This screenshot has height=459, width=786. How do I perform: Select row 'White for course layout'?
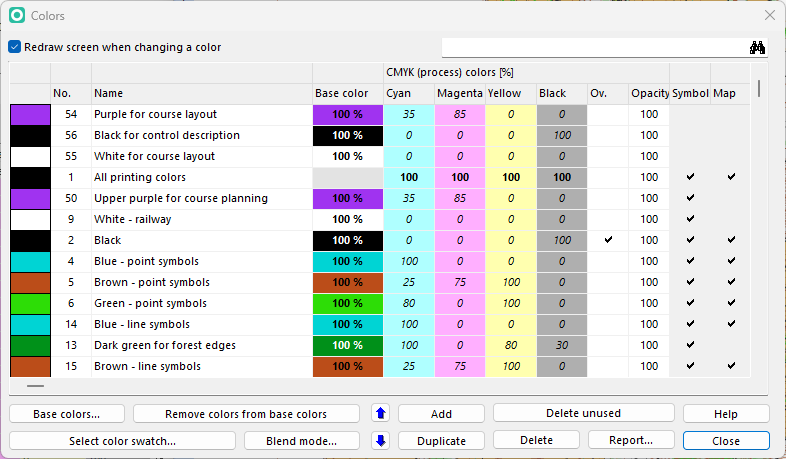(380, 156)
